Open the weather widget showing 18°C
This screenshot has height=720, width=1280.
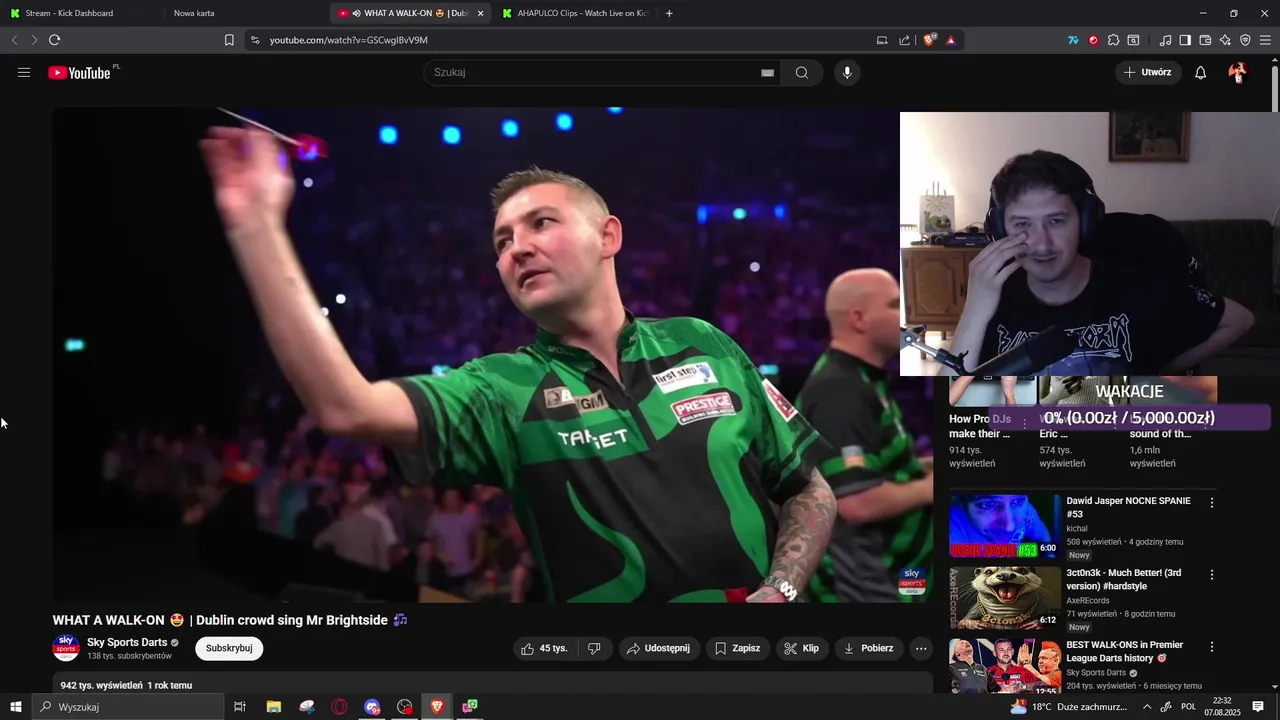click(1069, 707)
